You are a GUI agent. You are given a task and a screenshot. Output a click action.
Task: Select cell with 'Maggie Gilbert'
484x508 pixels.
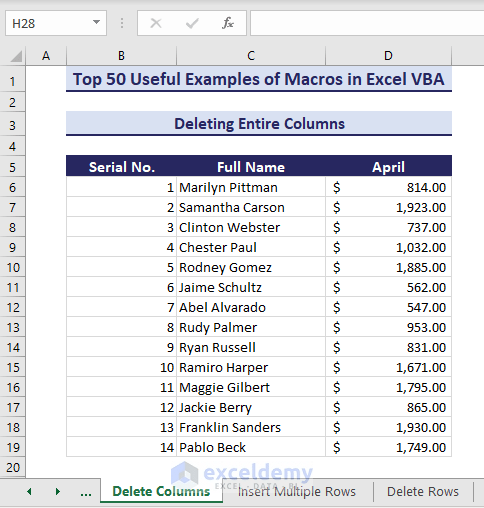[x=251, y=387]
